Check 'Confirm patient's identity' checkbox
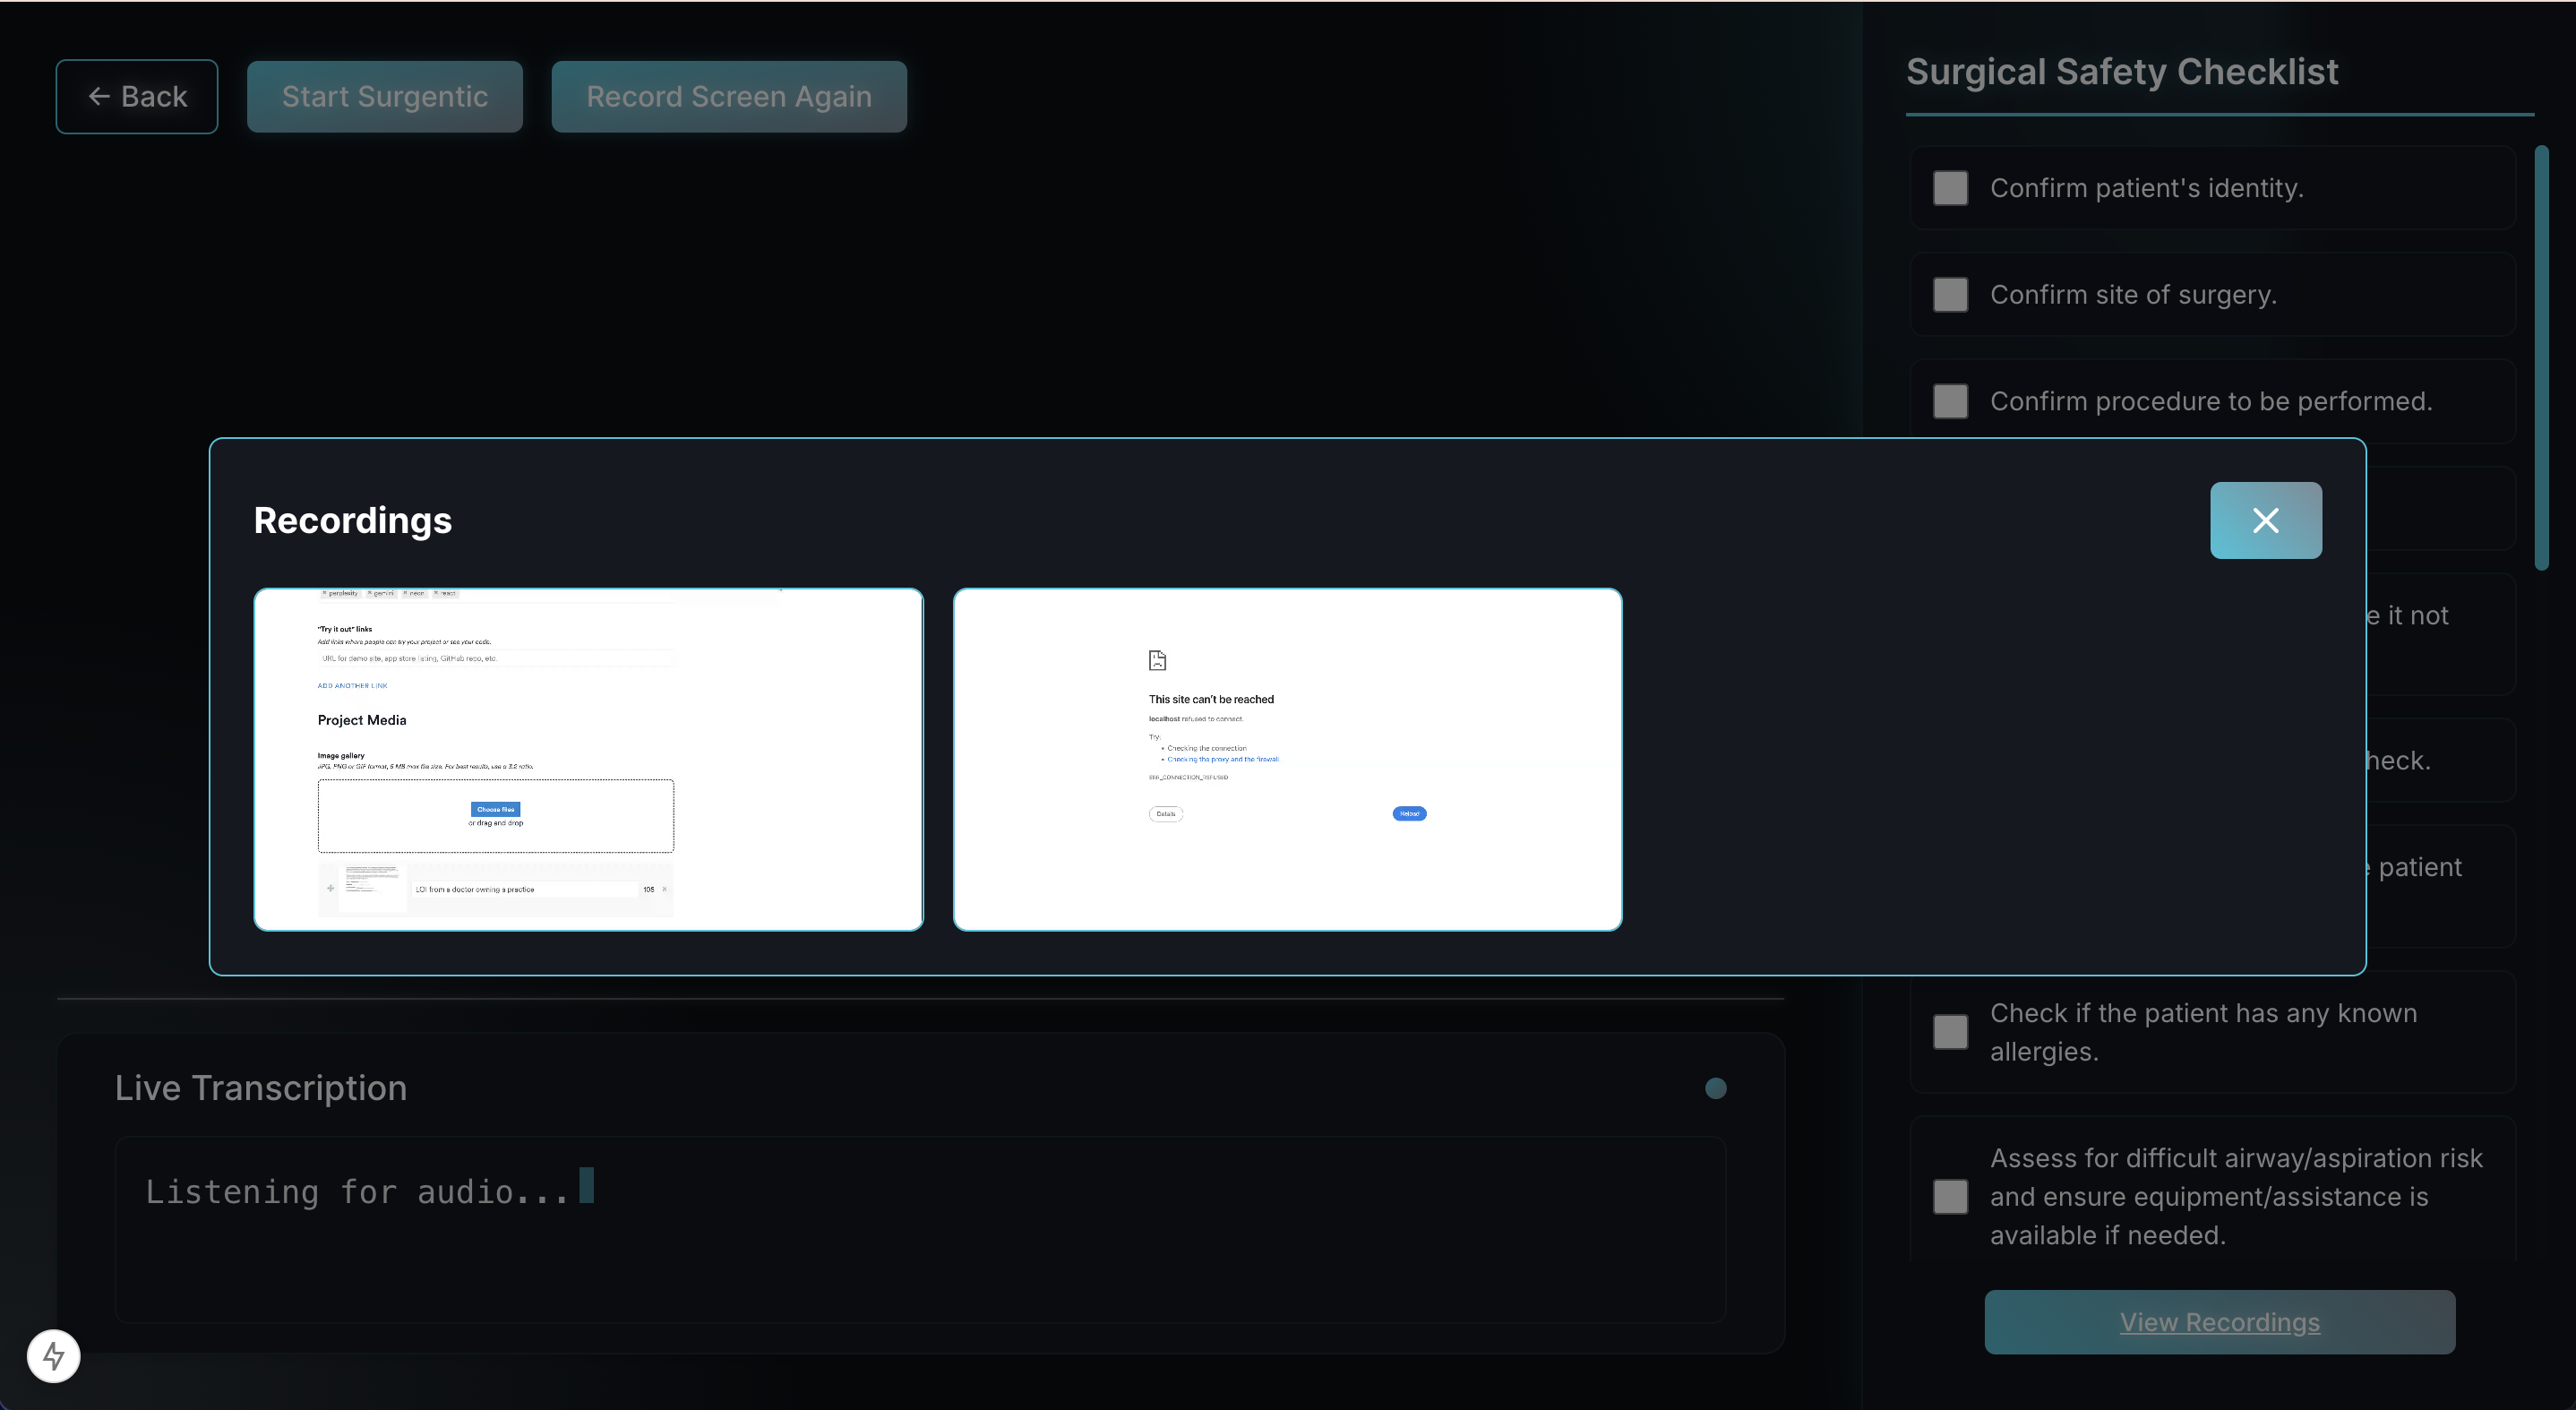Viewport: 2576px width, 1410px height. (1950, 188)
